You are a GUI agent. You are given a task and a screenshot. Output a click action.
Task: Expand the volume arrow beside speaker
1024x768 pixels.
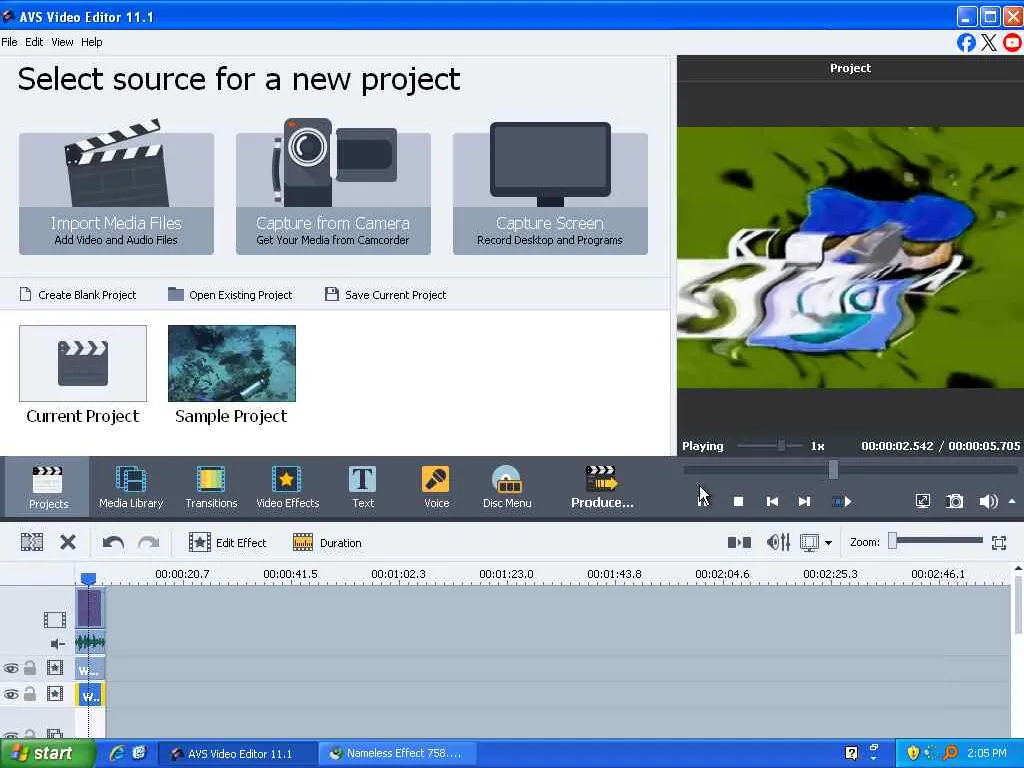[1012, 502]
